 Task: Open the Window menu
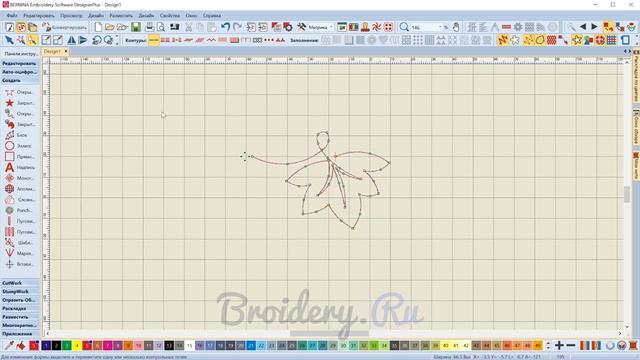pyautogui.click(x=191, y=16)
